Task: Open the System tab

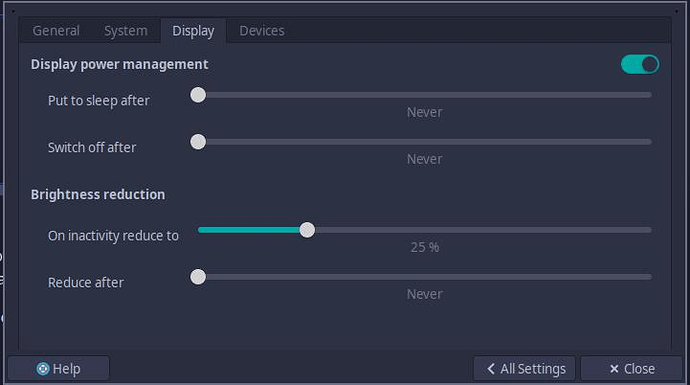Action: (x=125, y=31)
